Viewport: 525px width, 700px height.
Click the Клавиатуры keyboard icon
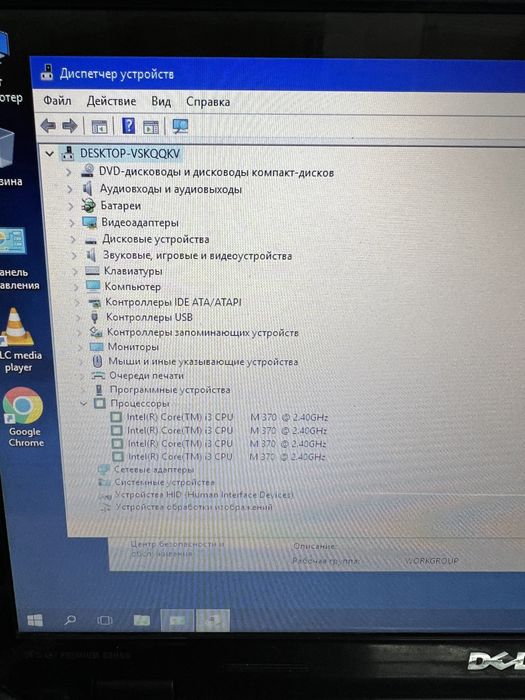coord(92,271)
